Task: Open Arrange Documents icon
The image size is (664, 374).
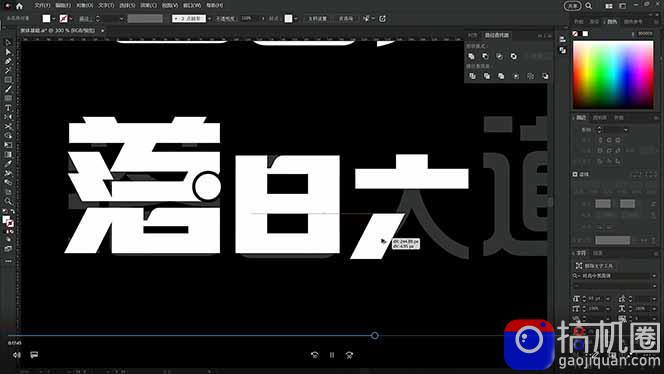Action: pos(609,6)
